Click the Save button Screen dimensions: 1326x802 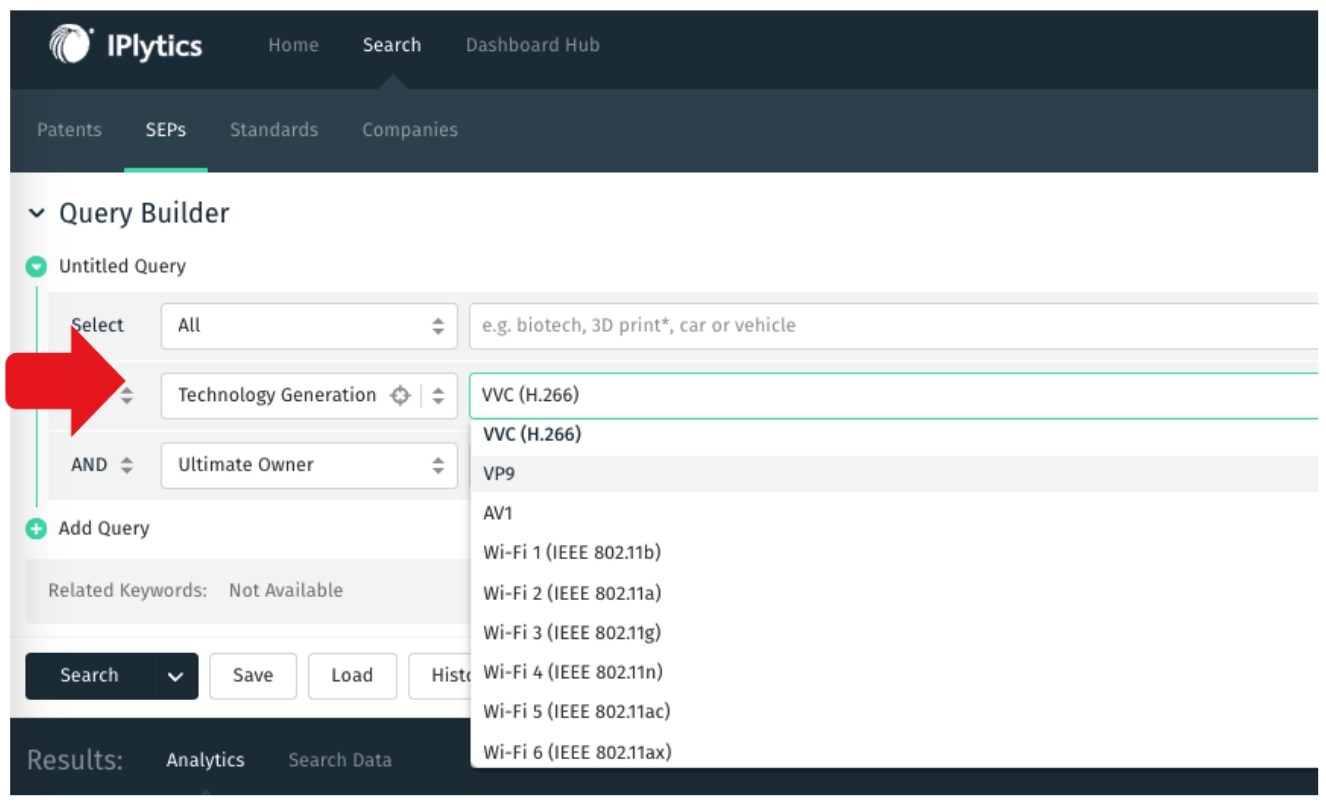tap(253, 676)
